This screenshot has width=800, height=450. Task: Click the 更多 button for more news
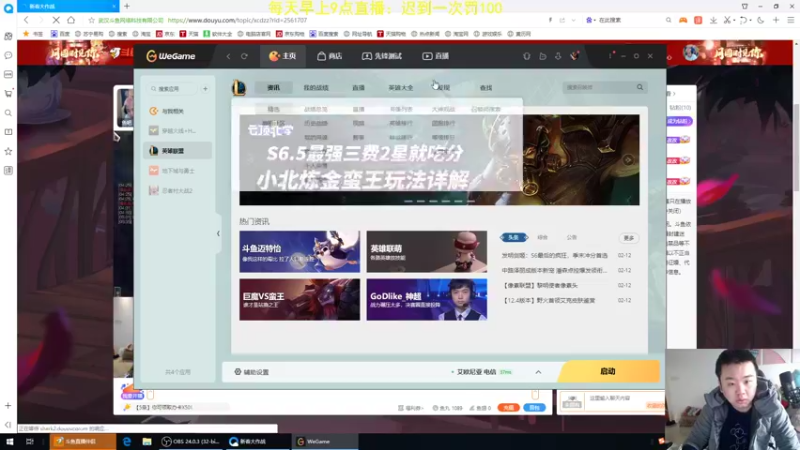629,238
